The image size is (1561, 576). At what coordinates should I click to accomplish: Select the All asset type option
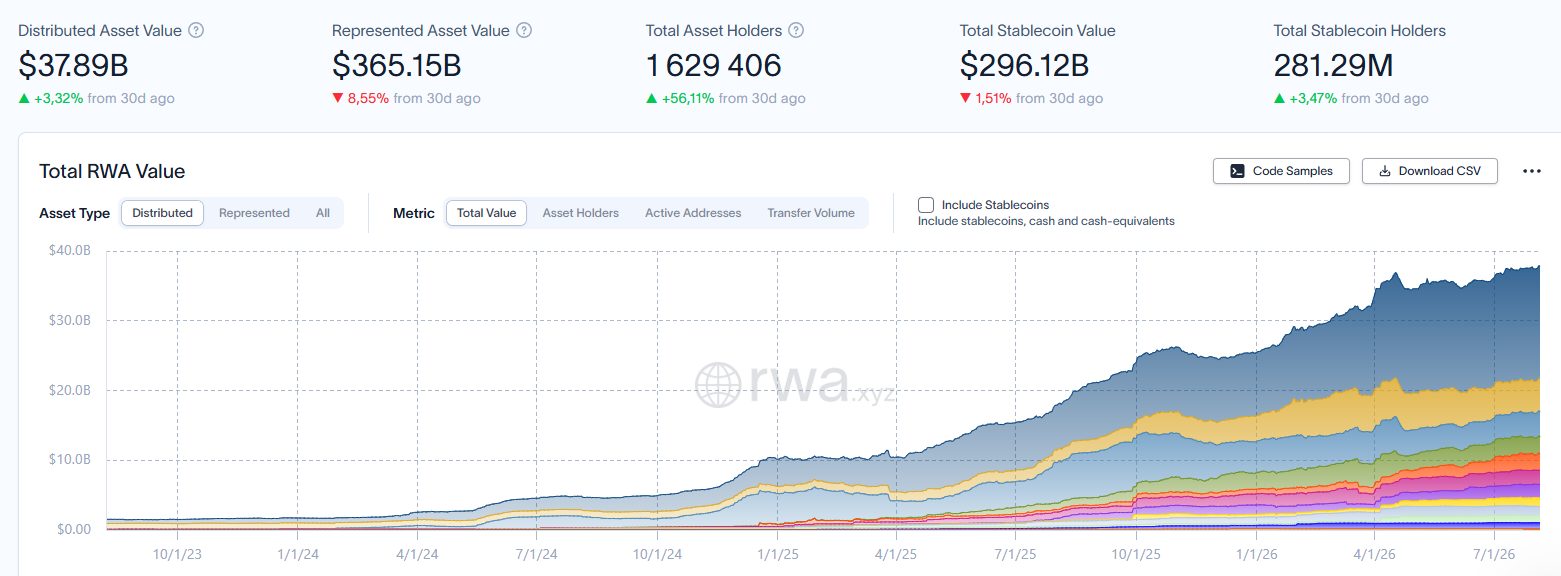tap(323, 213)
